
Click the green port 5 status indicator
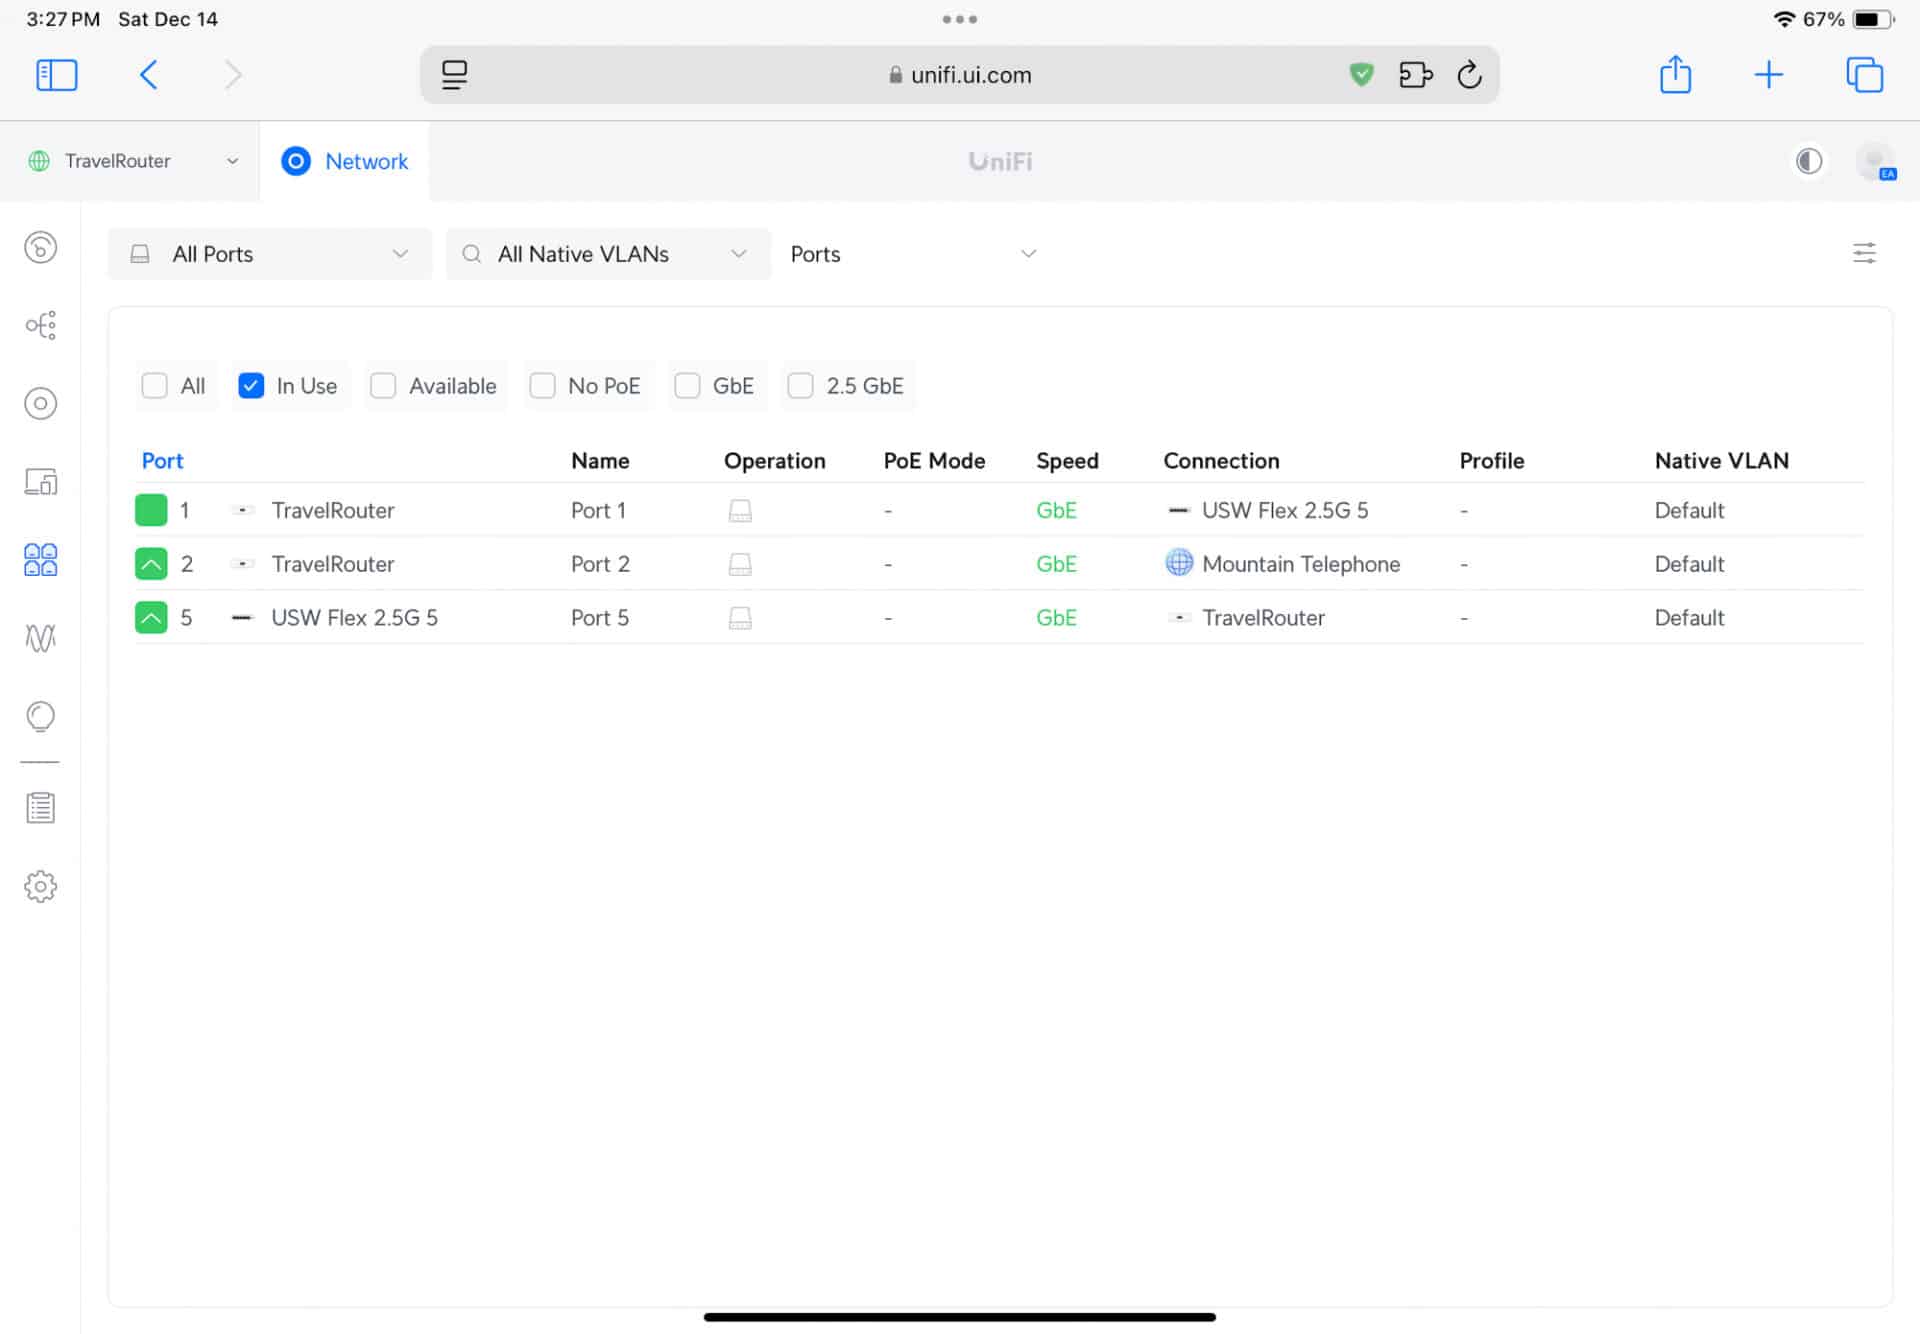pyautogui.click(x=151, y=618)
